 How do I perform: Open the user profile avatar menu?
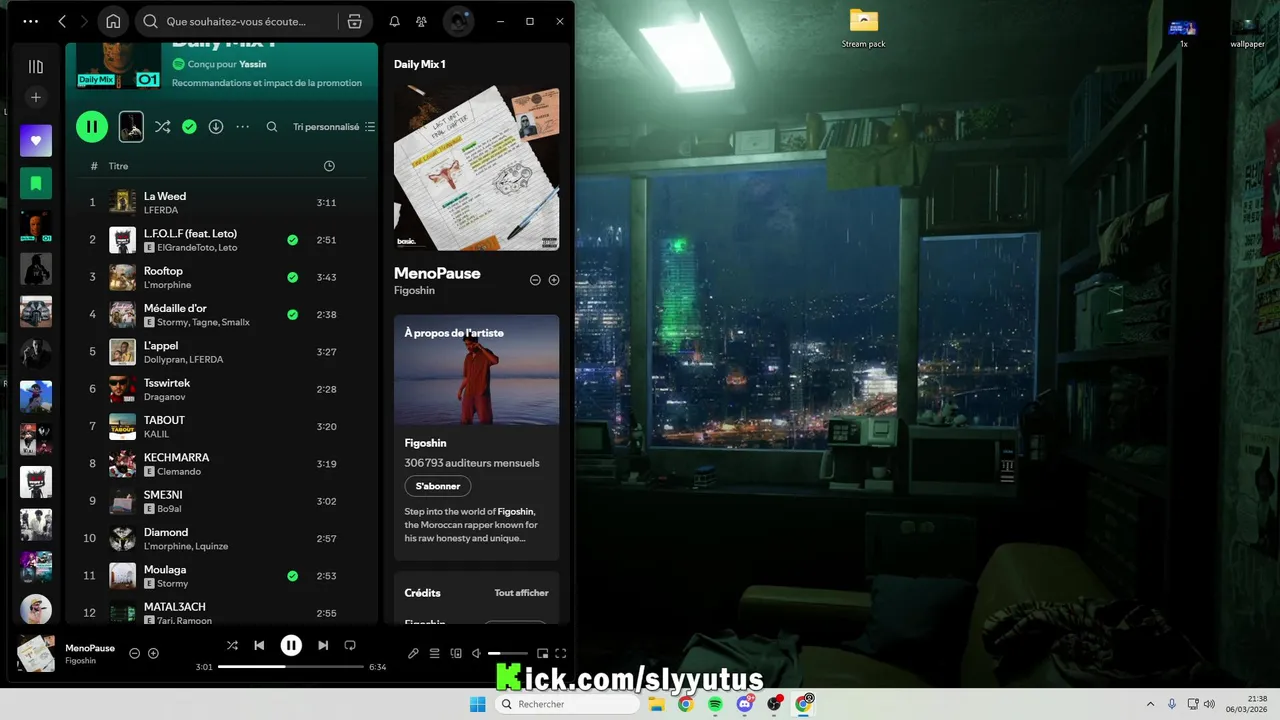pos(458,21)
